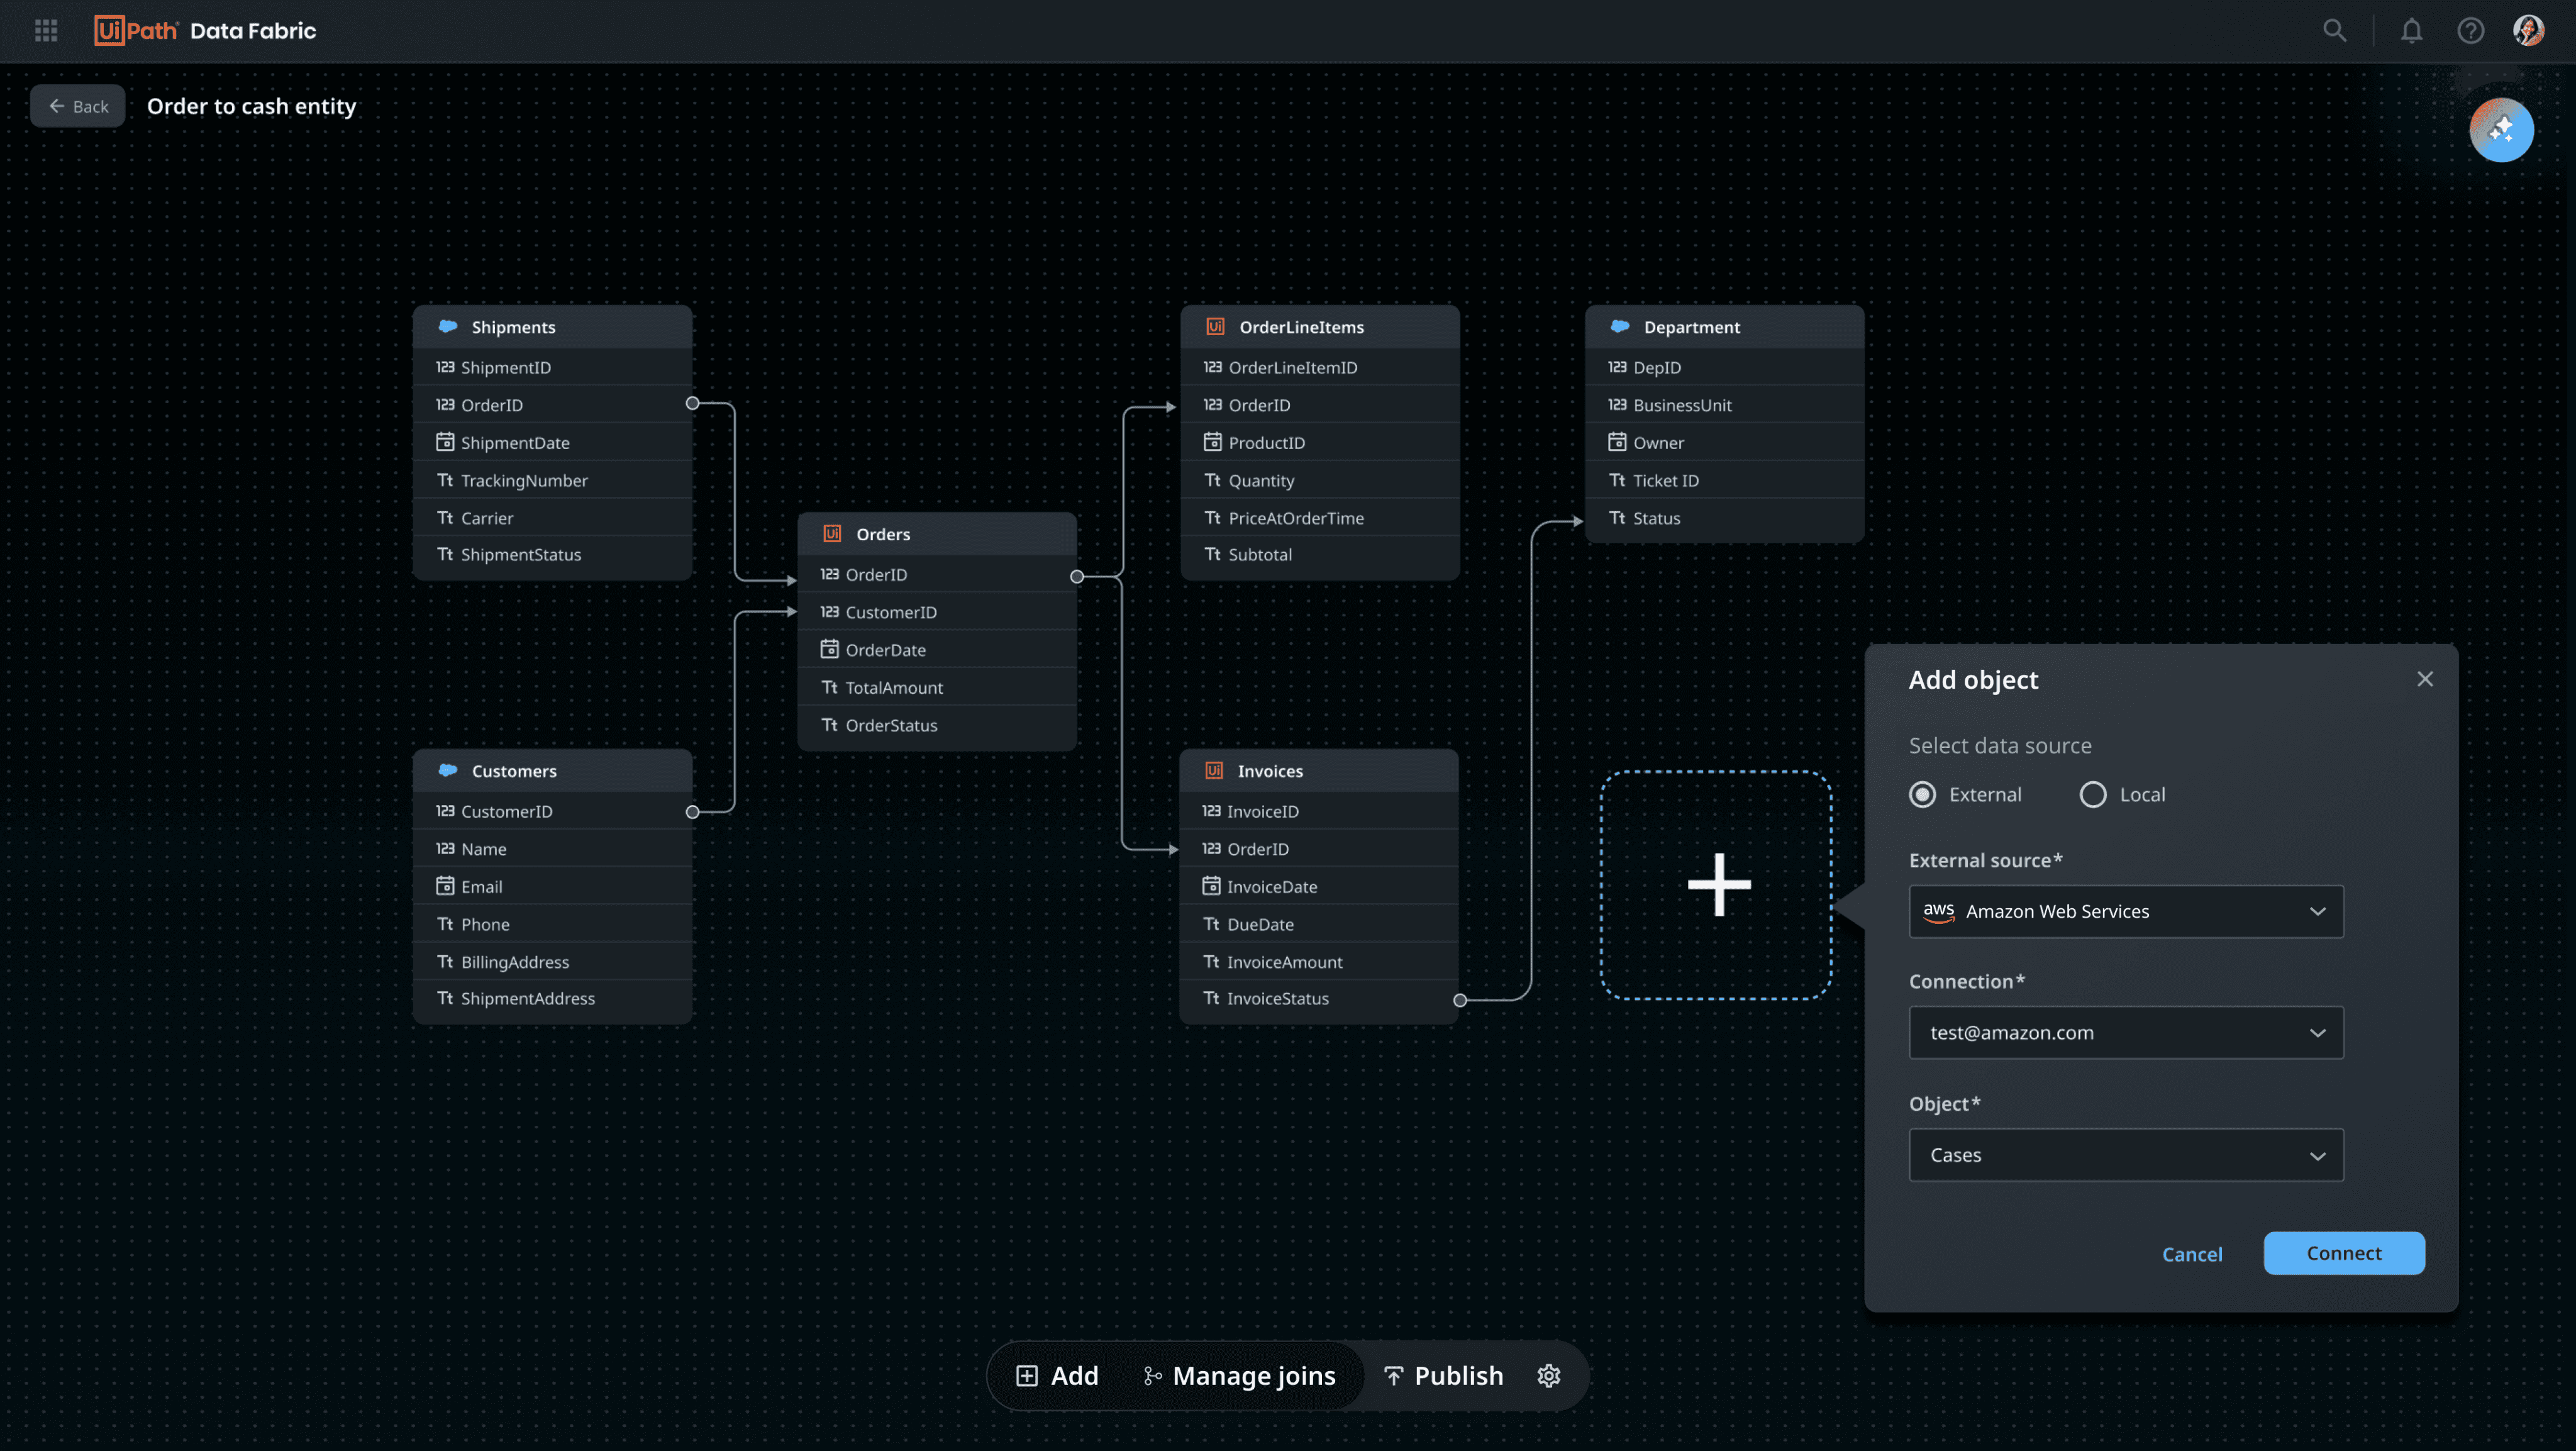This screenshot has width=2576, height=1451.
Task: Click the search magnifier icon
Action: (2334, 31)
